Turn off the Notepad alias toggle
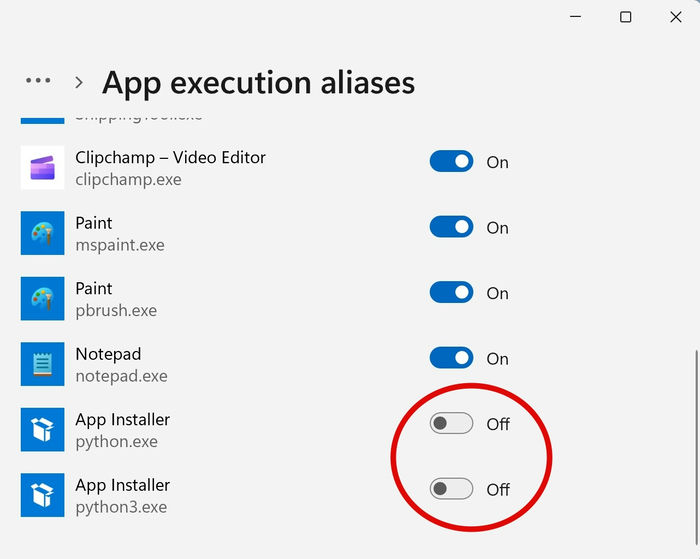The width and height of the screenshot is (700, 559). pos(451,358)
